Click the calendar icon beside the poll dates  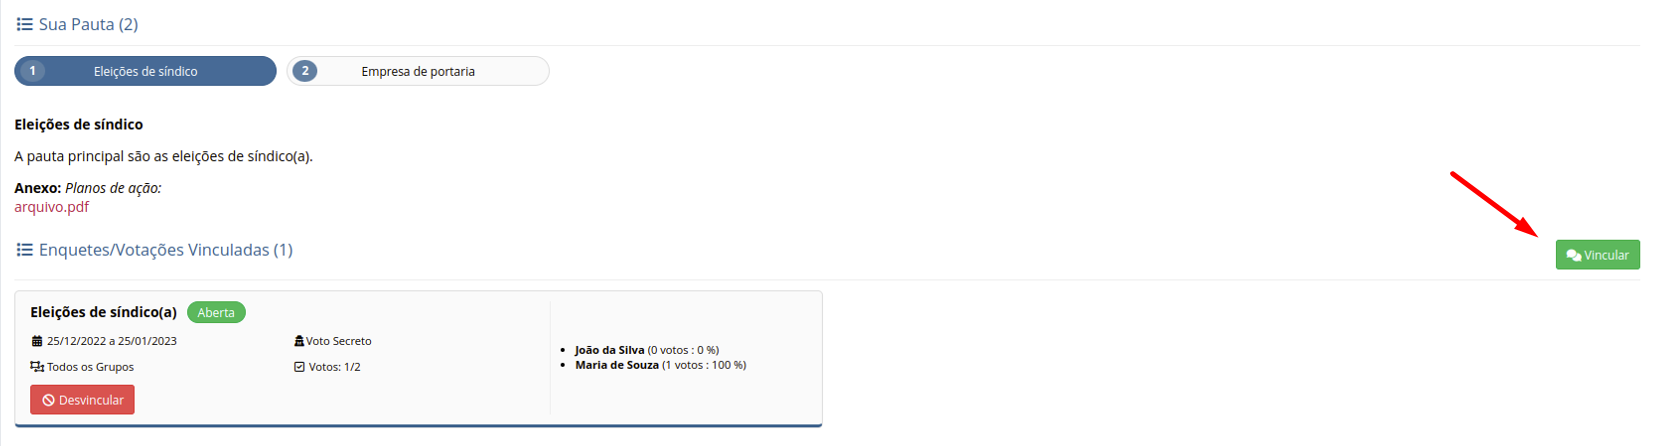[x=37, y=341]
